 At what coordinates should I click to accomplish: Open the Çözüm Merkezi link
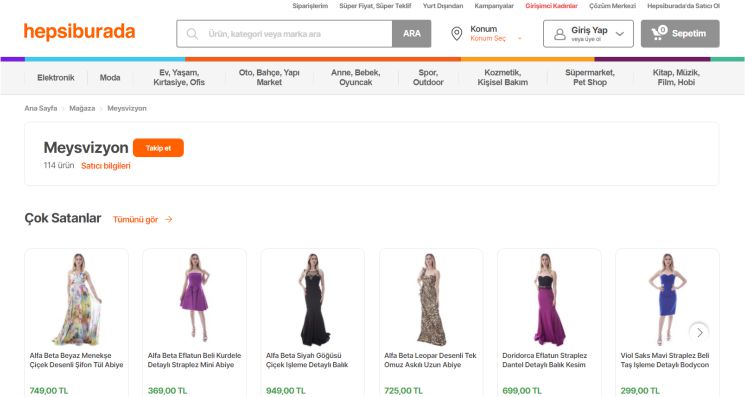click(612, 6)
